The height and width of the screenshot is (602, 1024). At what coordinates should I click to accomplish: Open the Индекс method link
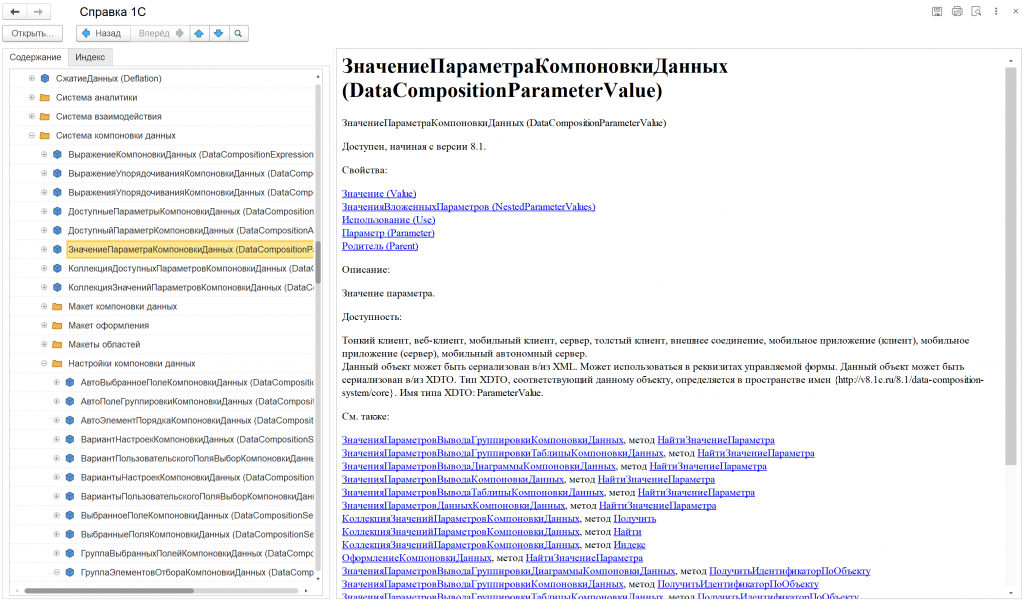pyautogui.click(x=629, y=545)
